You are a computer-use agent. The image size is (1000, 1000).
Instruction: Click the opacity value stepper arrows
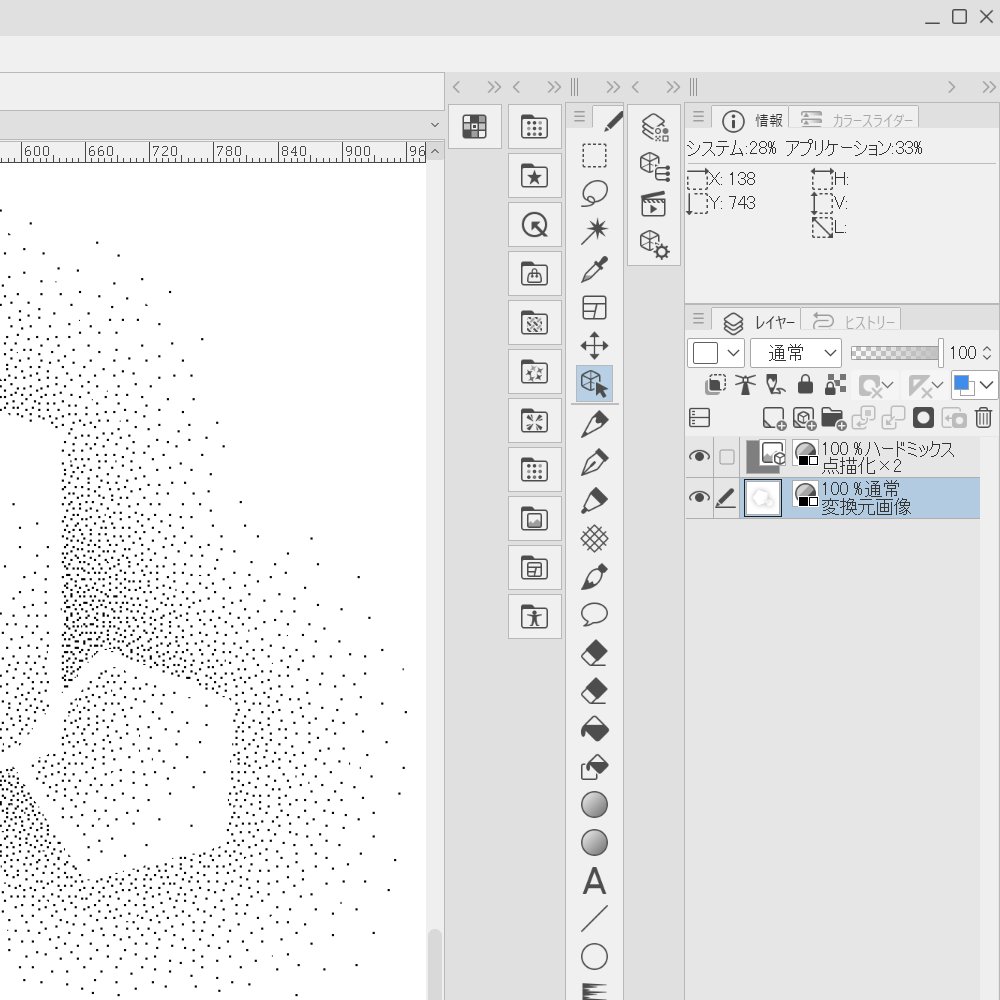click(x=987, y=353)
